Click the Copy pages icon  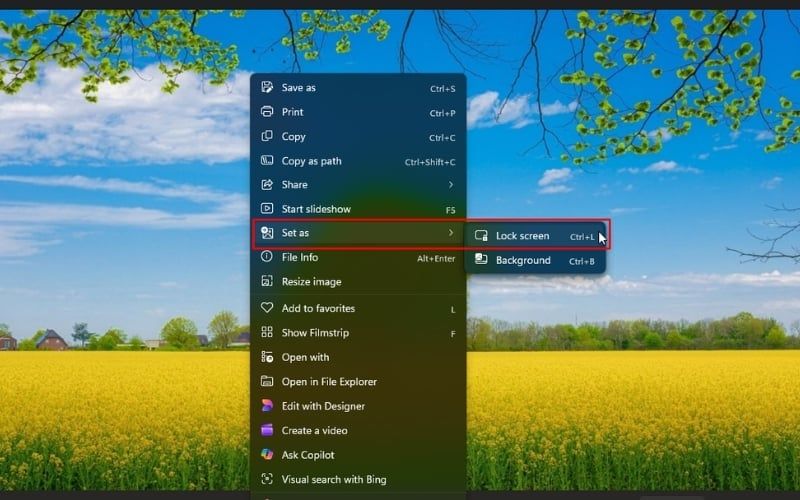[267, 136]
